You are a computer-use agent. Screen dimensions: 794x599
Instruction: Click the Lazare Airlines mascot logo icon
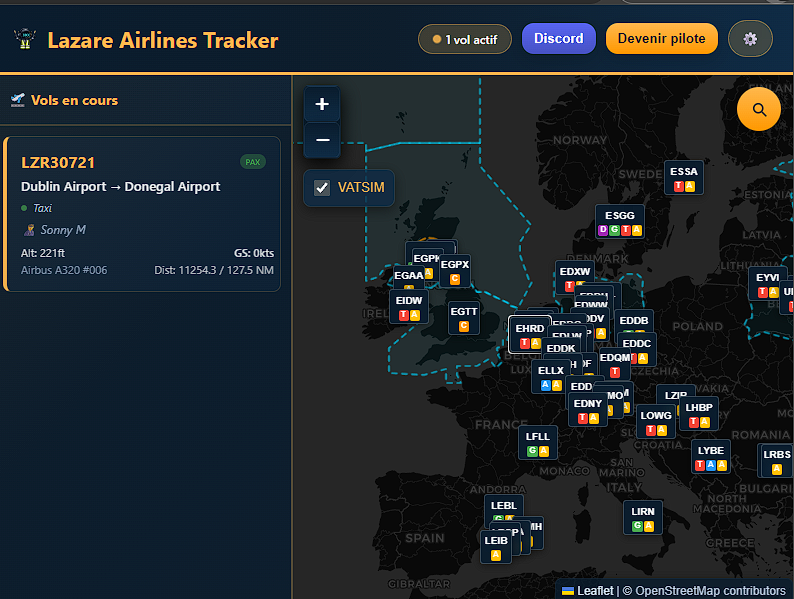(24, 39)
